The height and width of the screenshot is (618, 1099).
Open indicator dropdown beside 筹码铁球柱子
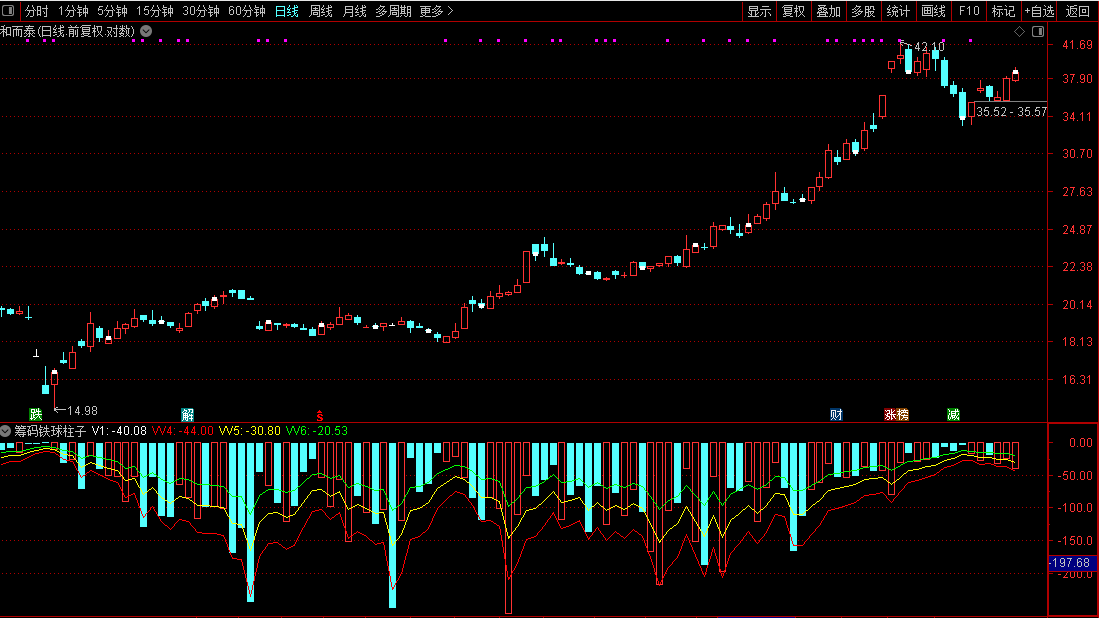click(6, 431)
